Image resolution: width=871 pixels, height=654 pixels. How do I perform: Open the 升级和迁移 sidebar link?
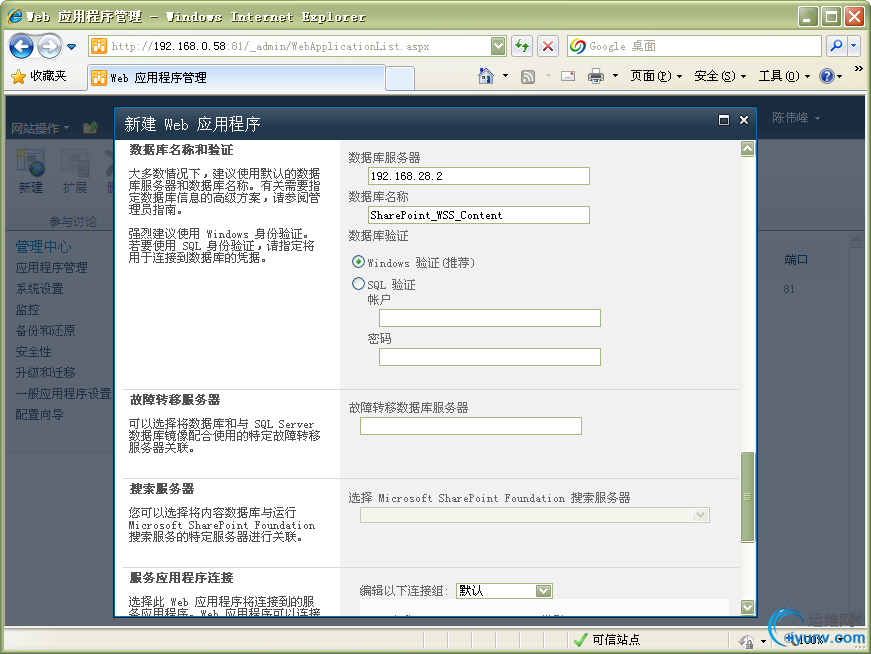46,373
